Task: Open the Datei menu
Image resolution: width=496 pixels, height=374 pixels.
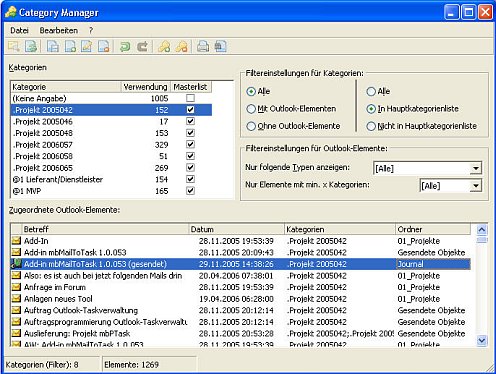Action: point(19,30)
